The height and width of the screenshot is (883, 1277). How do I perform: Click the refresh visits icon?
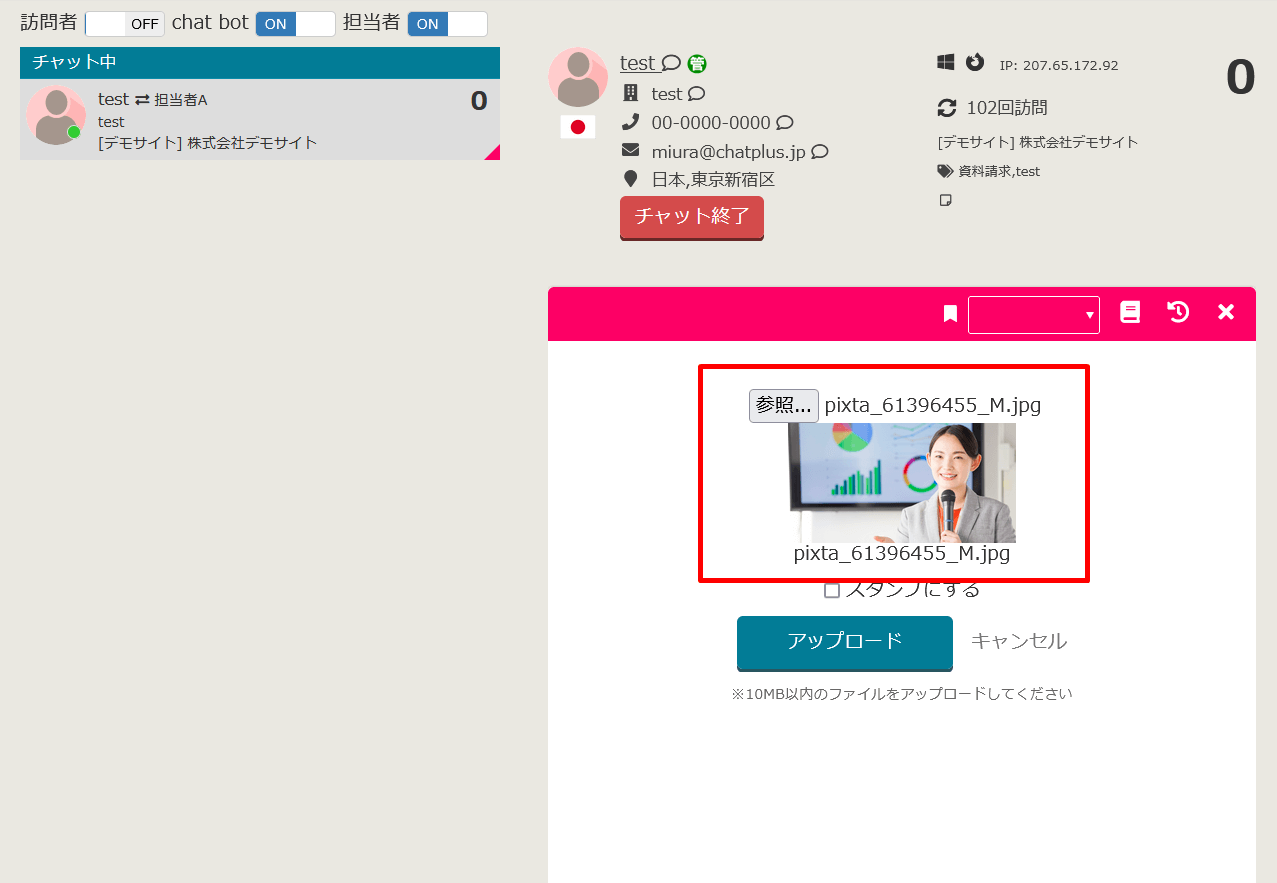point(946,107)
